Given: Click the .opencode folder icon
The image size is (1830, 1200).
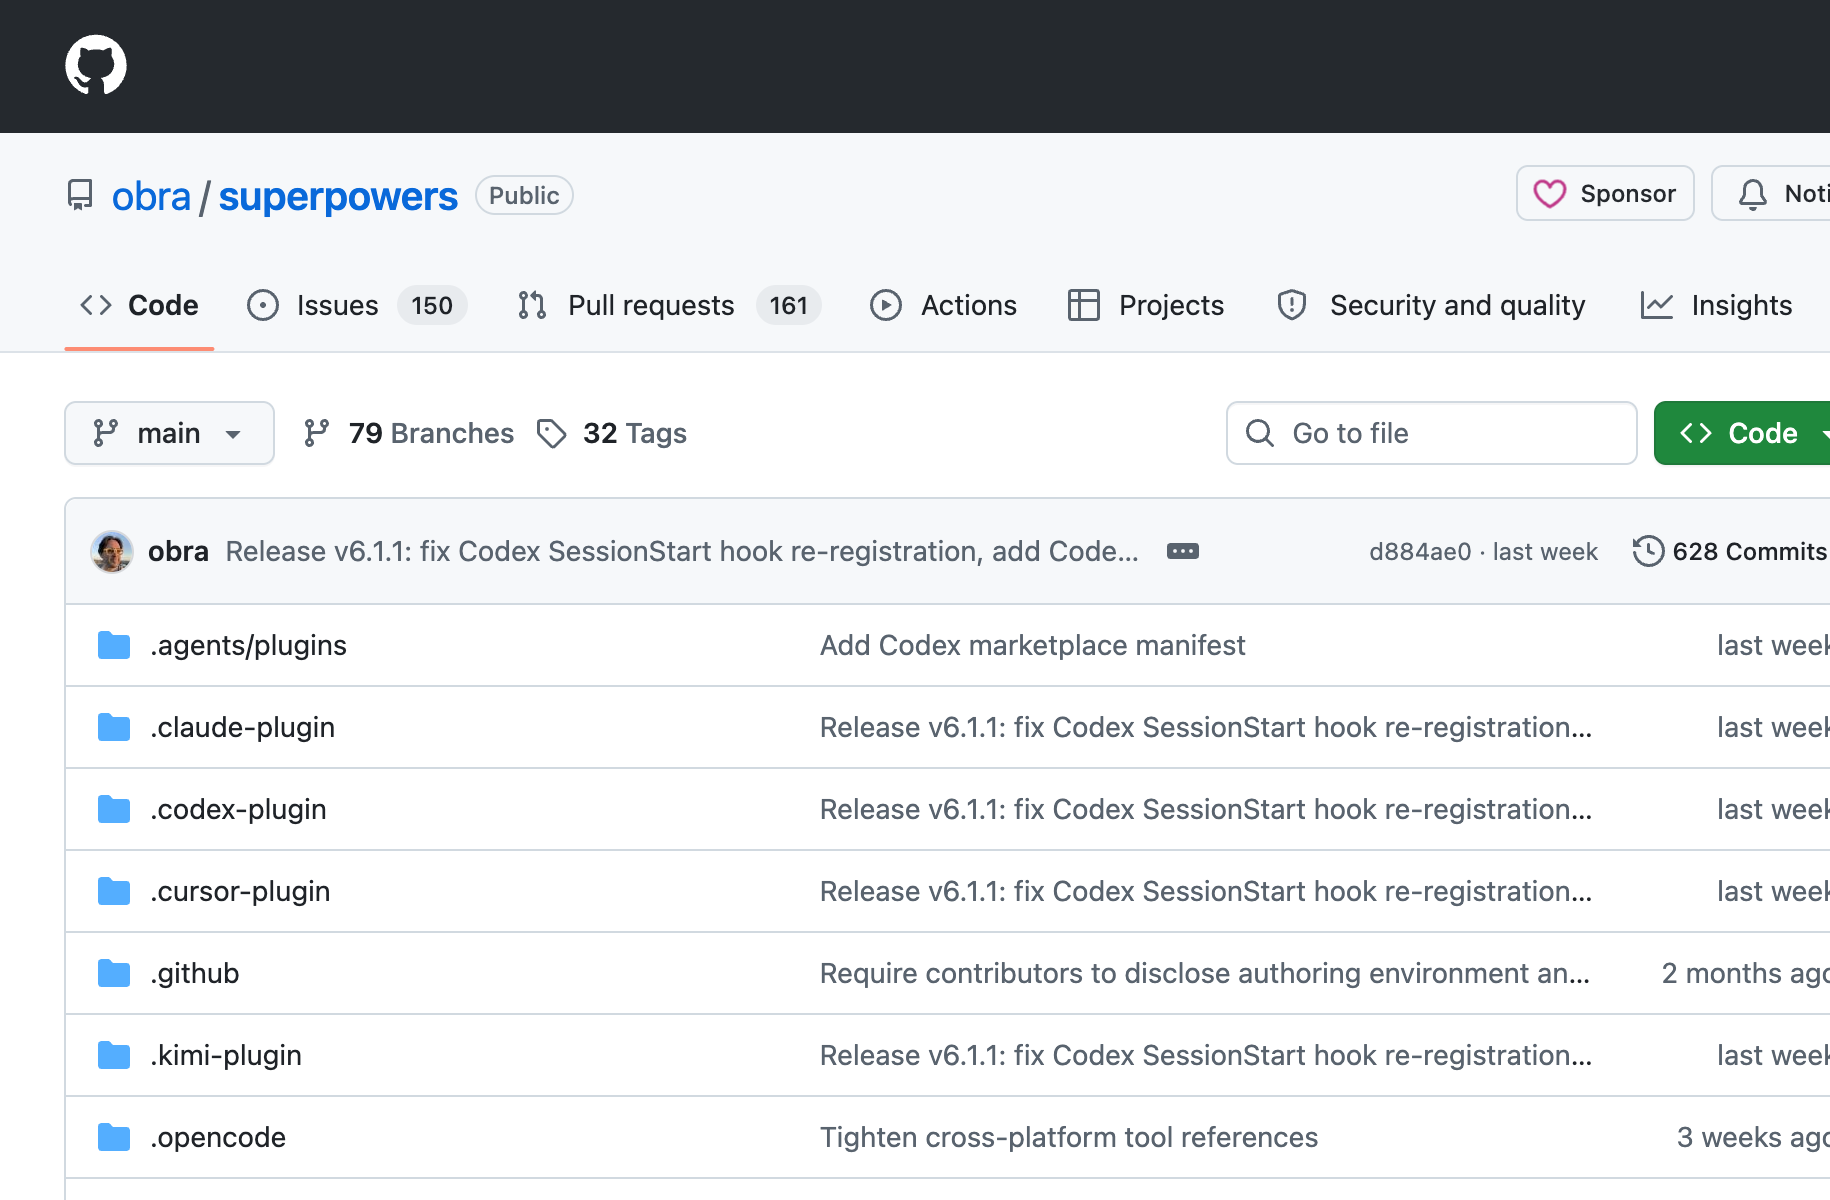Looking at the screenshot, I should [x=114, y=1137].
